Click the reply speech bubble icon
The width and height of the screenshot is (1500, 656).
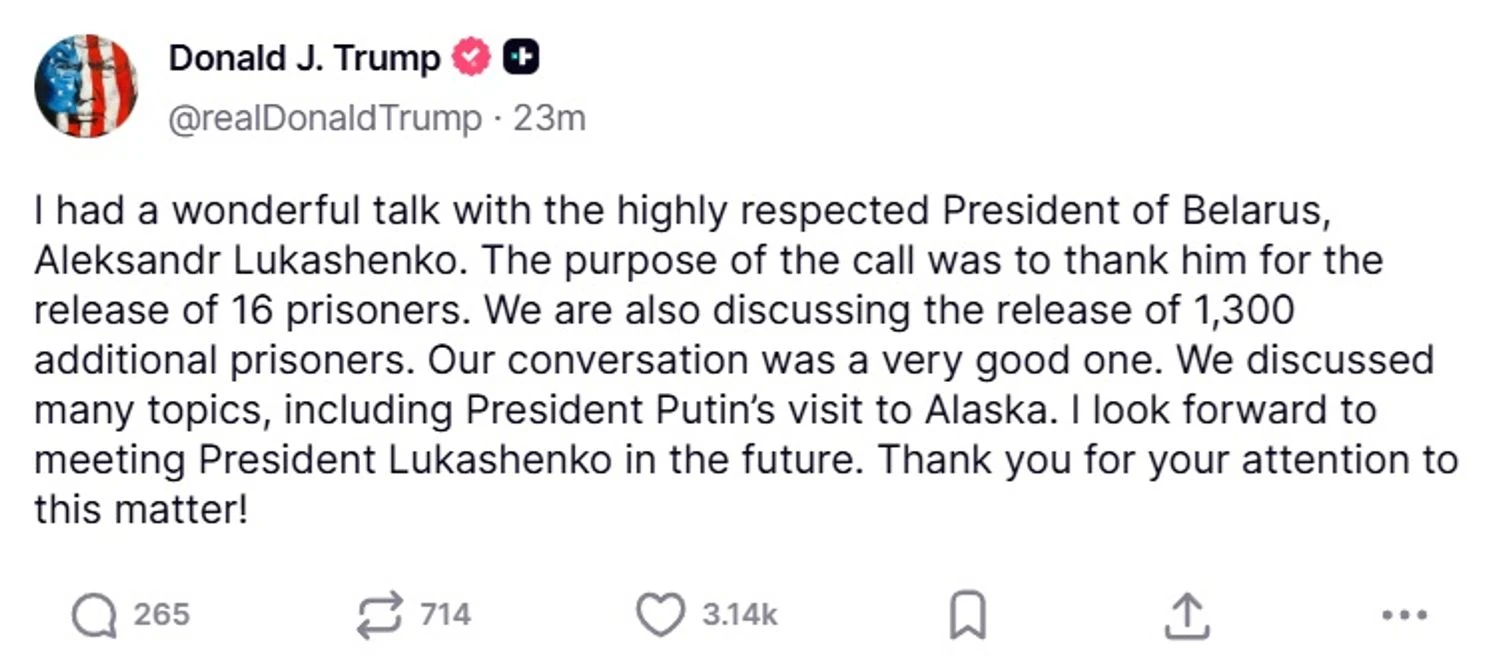[x=94, y=614]
